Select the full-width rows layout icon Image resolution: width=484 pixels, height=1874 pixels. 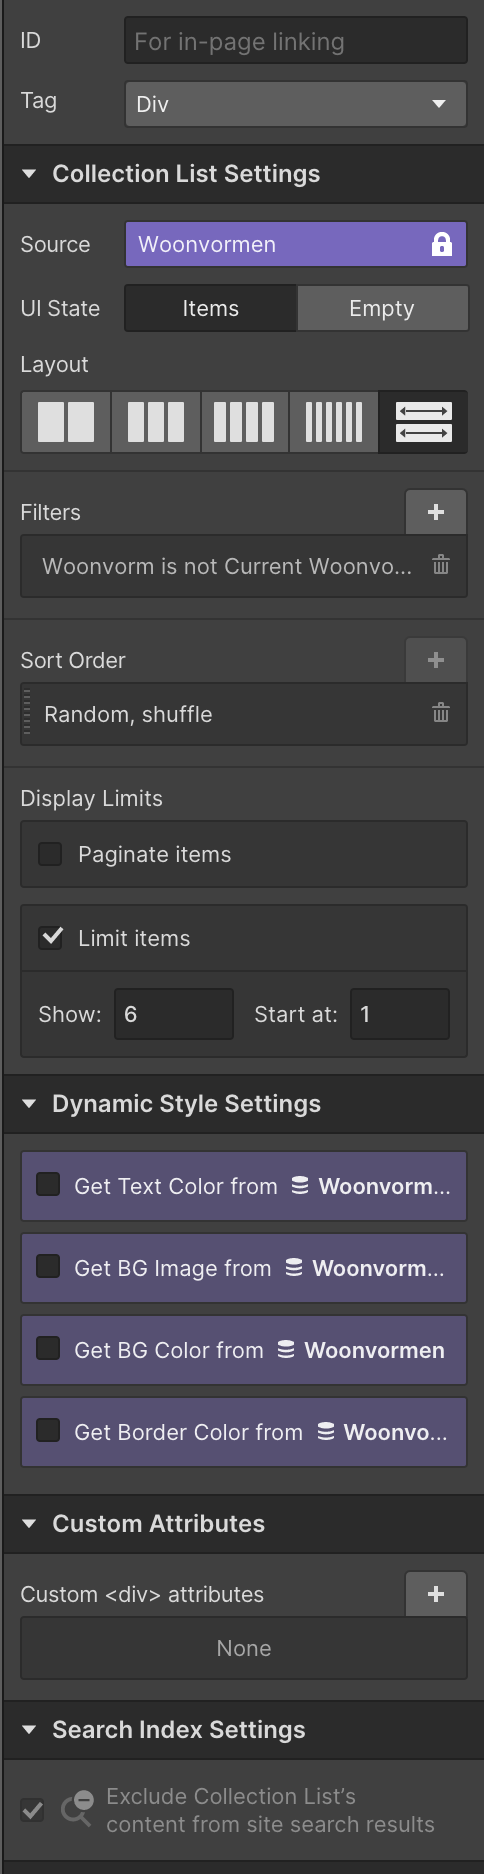pos(423,422)
